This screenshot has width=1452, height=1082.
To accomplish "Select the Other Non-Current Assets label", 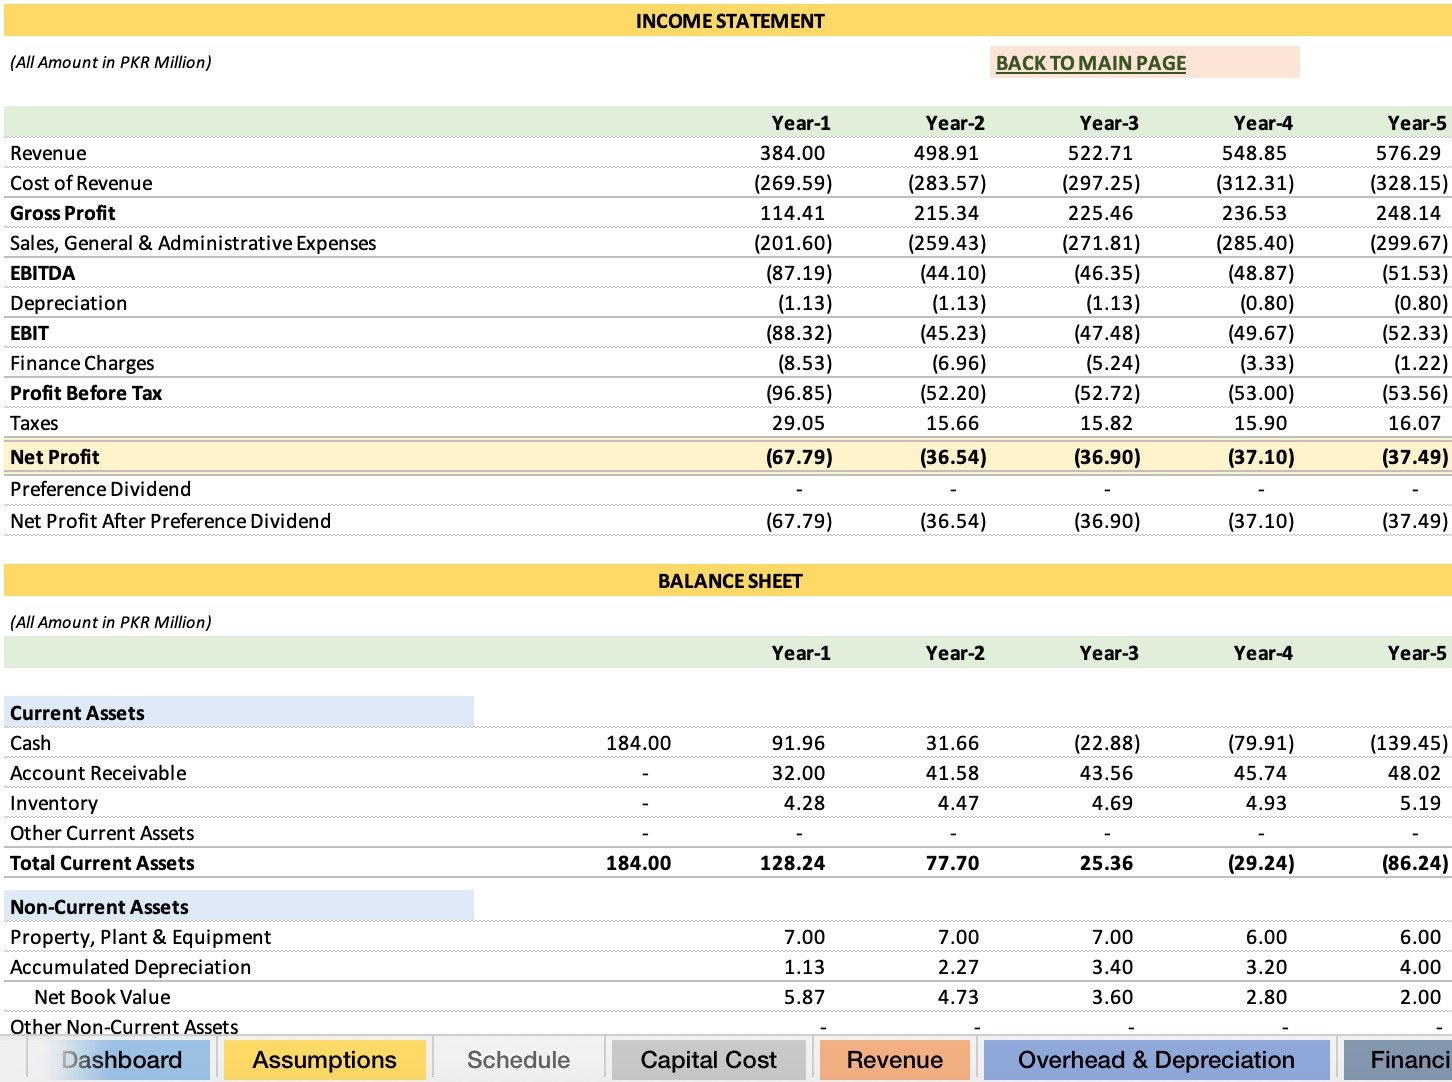I will [124, 1026].
